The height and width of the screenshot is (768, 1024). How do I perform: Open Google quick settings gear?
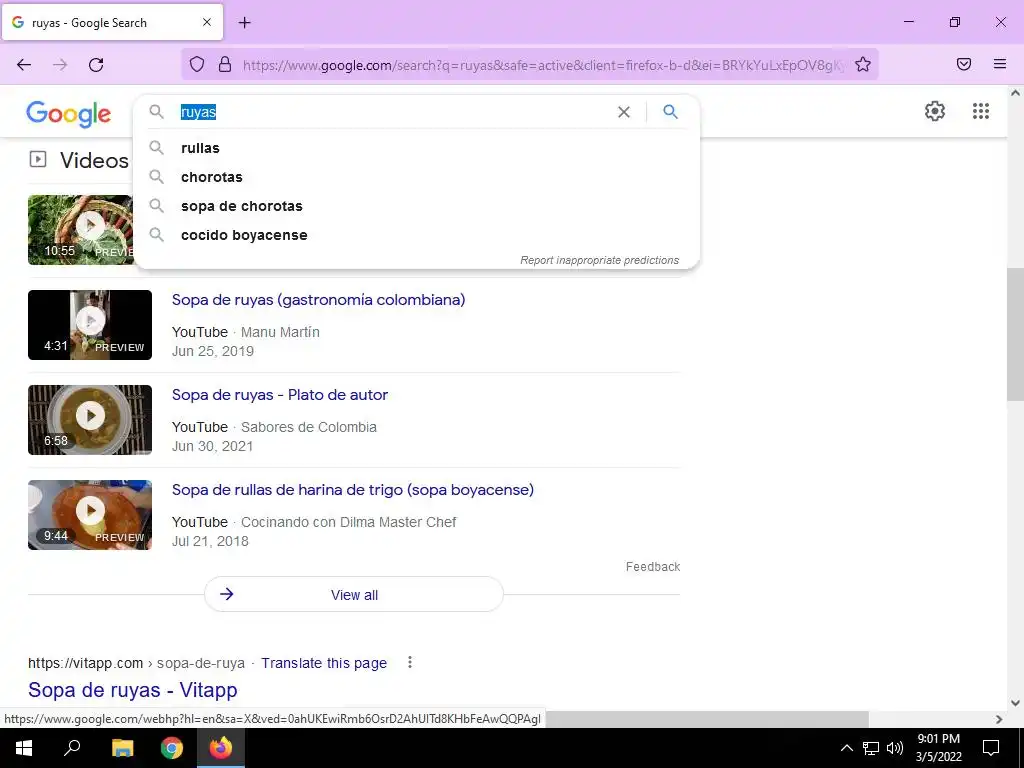click(935, 111)
